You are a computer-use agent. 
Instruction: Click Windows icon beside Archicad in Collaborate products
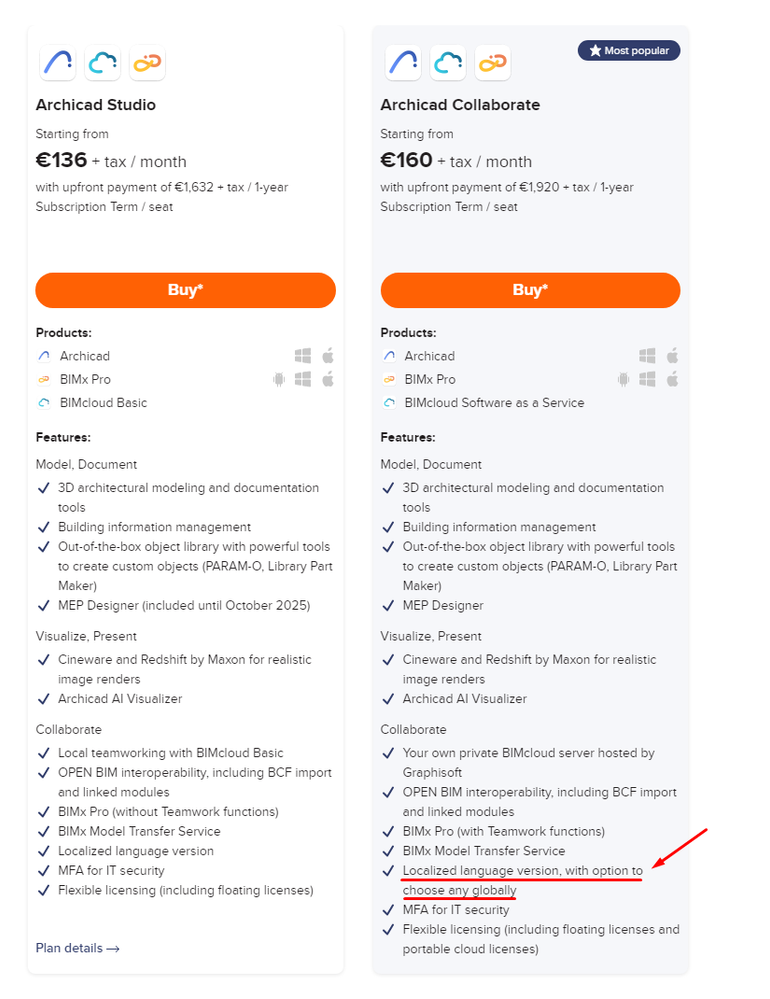click(648, 356)
